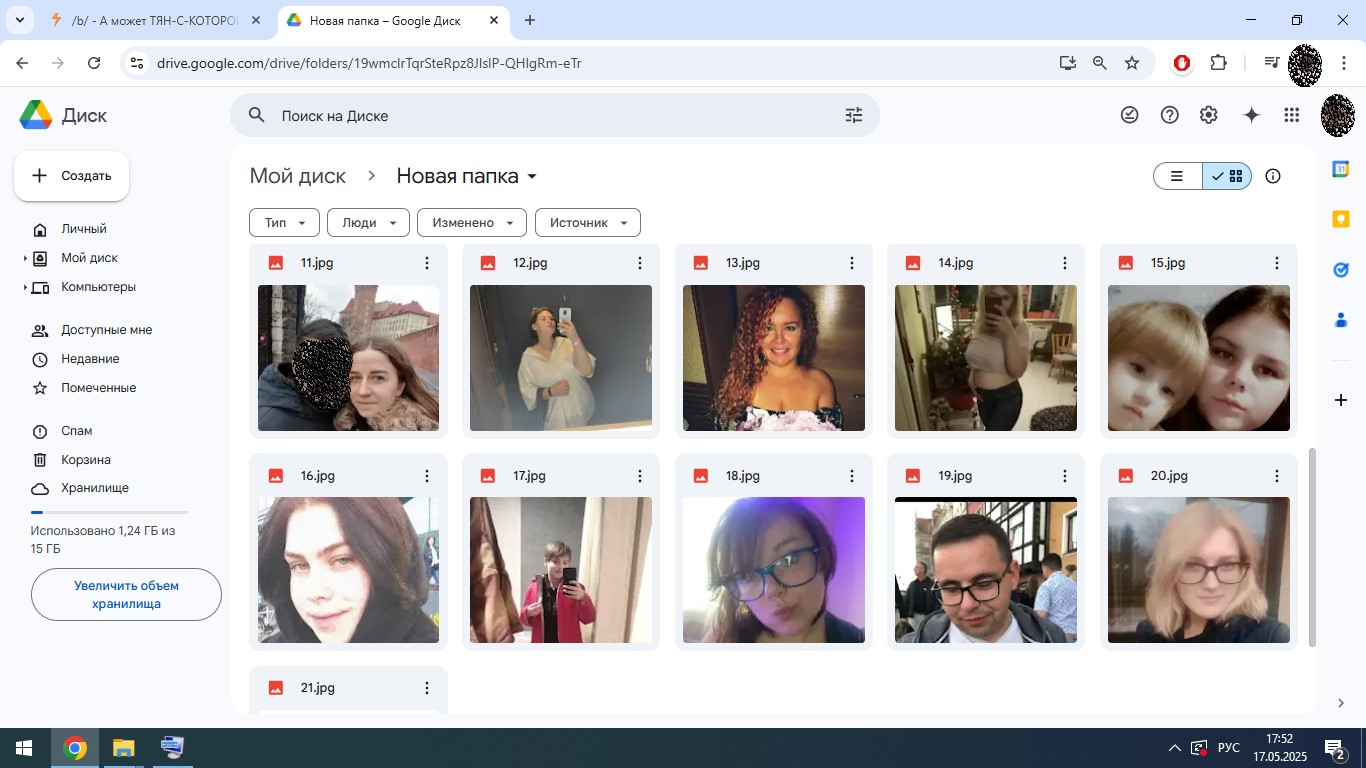Open more actions menu for 15.jpg

tap(1277, 263)
